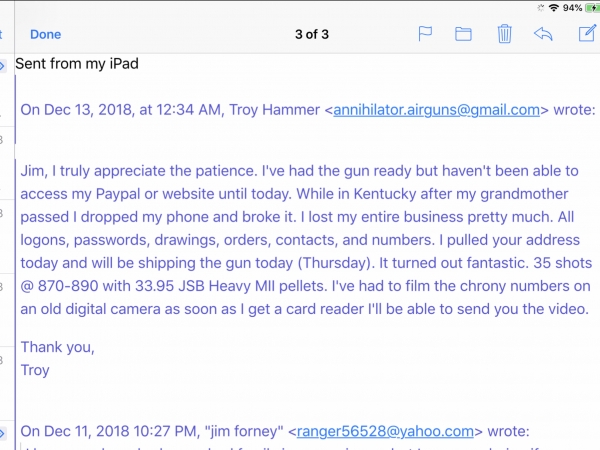Tap the 'Troy' signature name
Screen dimensions: 600x450
[x=35, y=370]
